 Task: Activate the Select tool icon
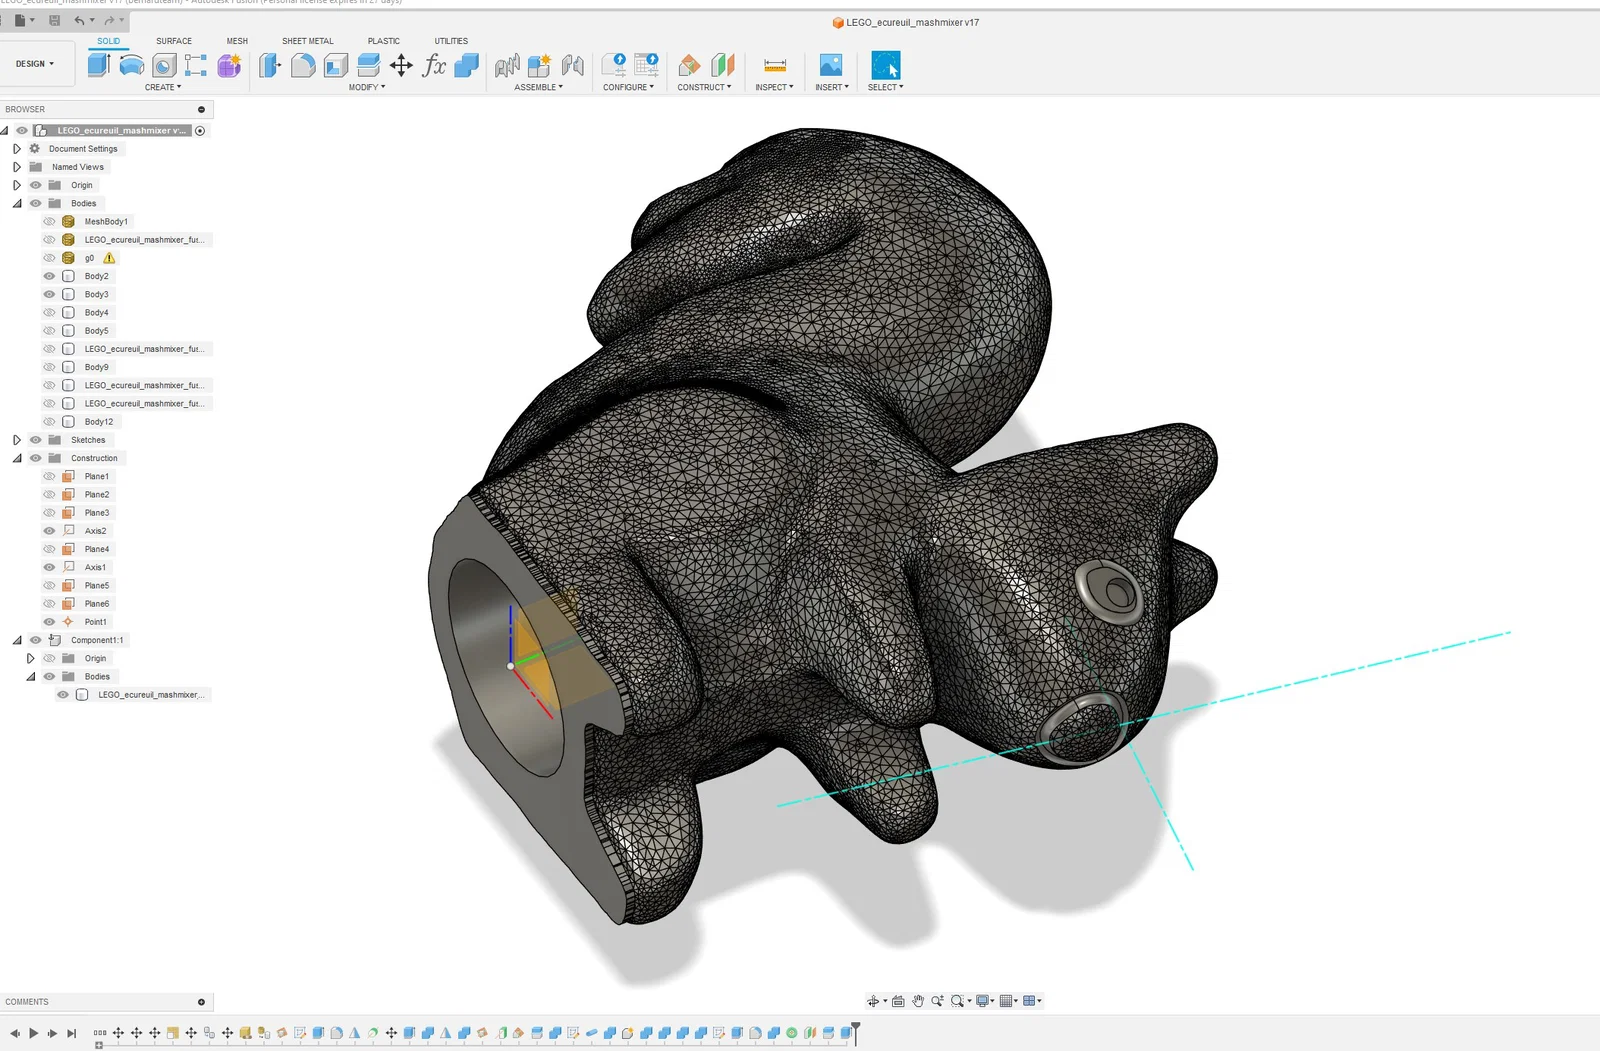(x=886, y=65)
